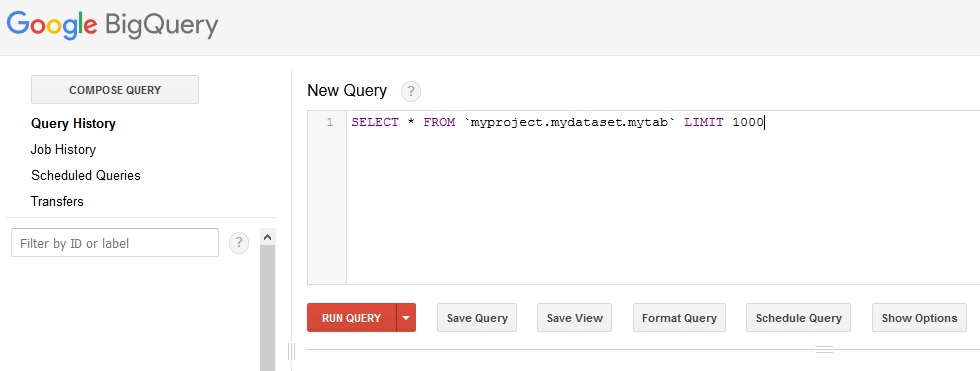Click the 1000 value in the query
The image size is (980, 371).
[748, 122]
